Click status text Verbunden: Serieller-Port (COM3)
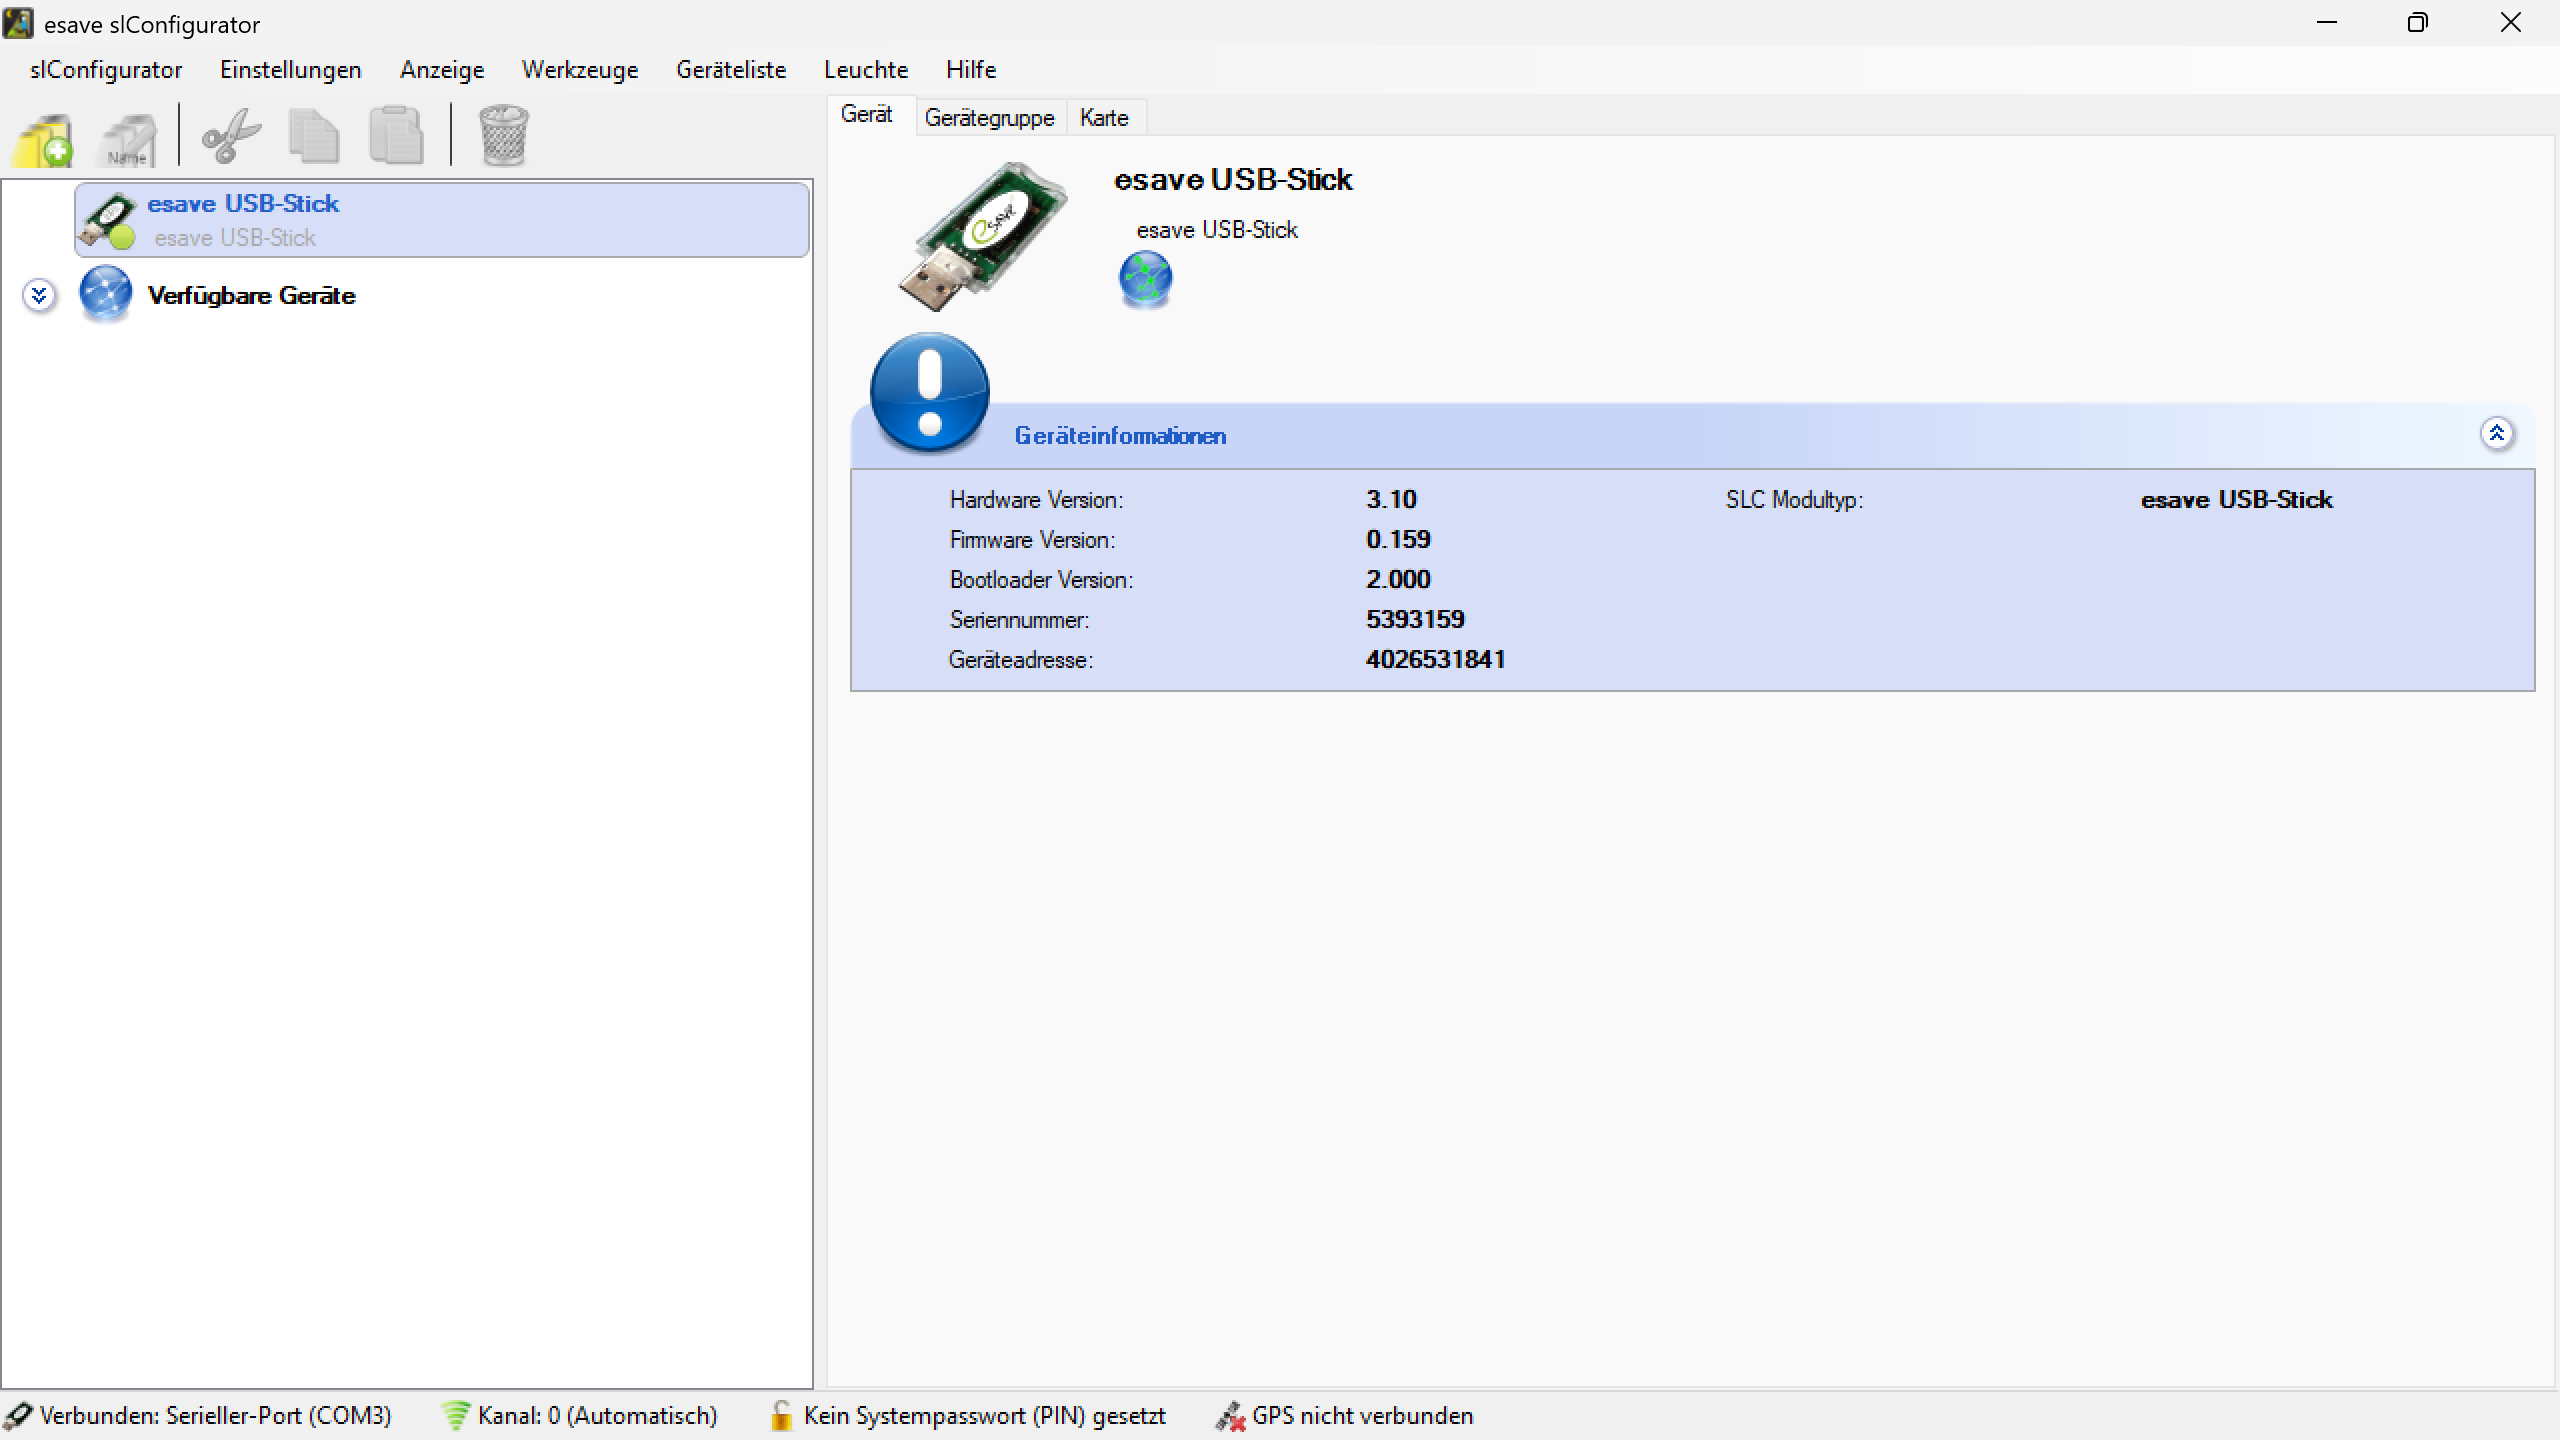The image size is (2560, 1440). click(216, 1416)
